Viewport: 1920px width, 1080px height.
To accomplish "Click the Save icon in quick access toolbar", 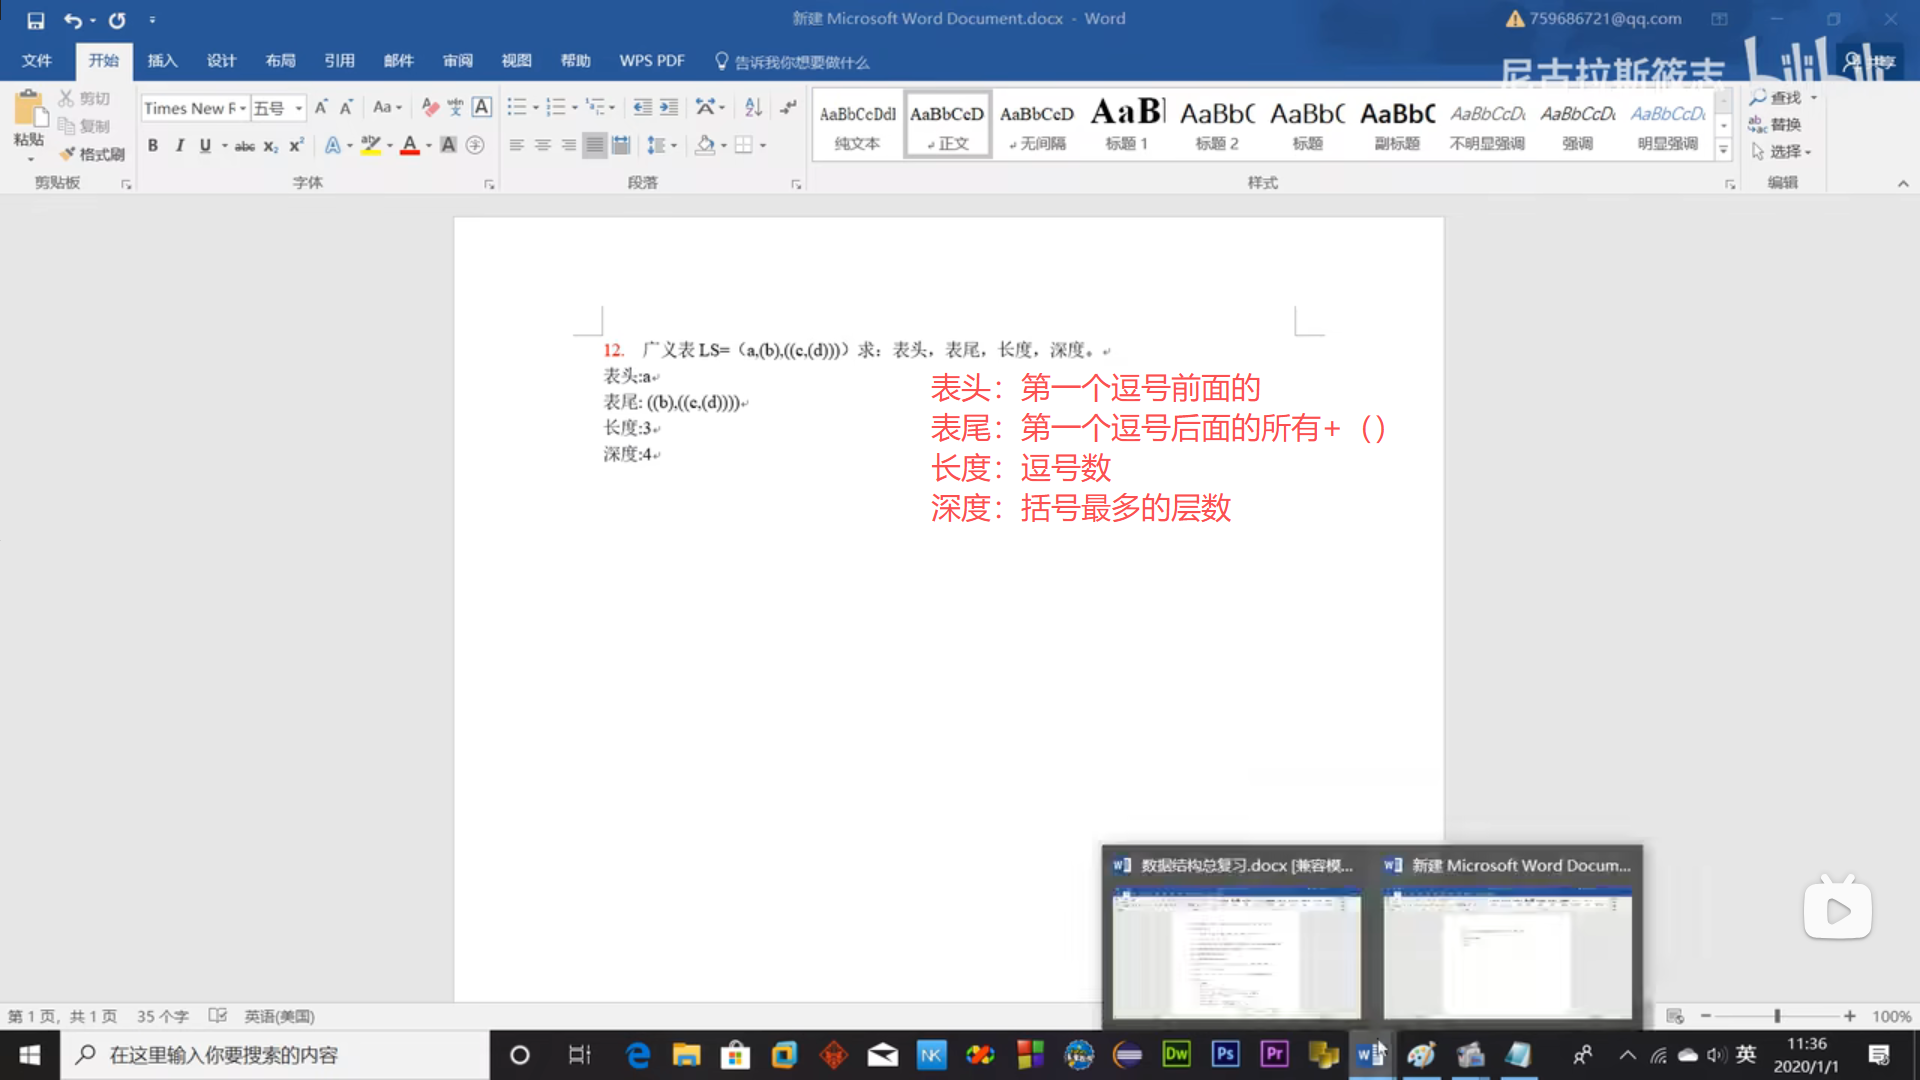I will click(x=35, y=20).
